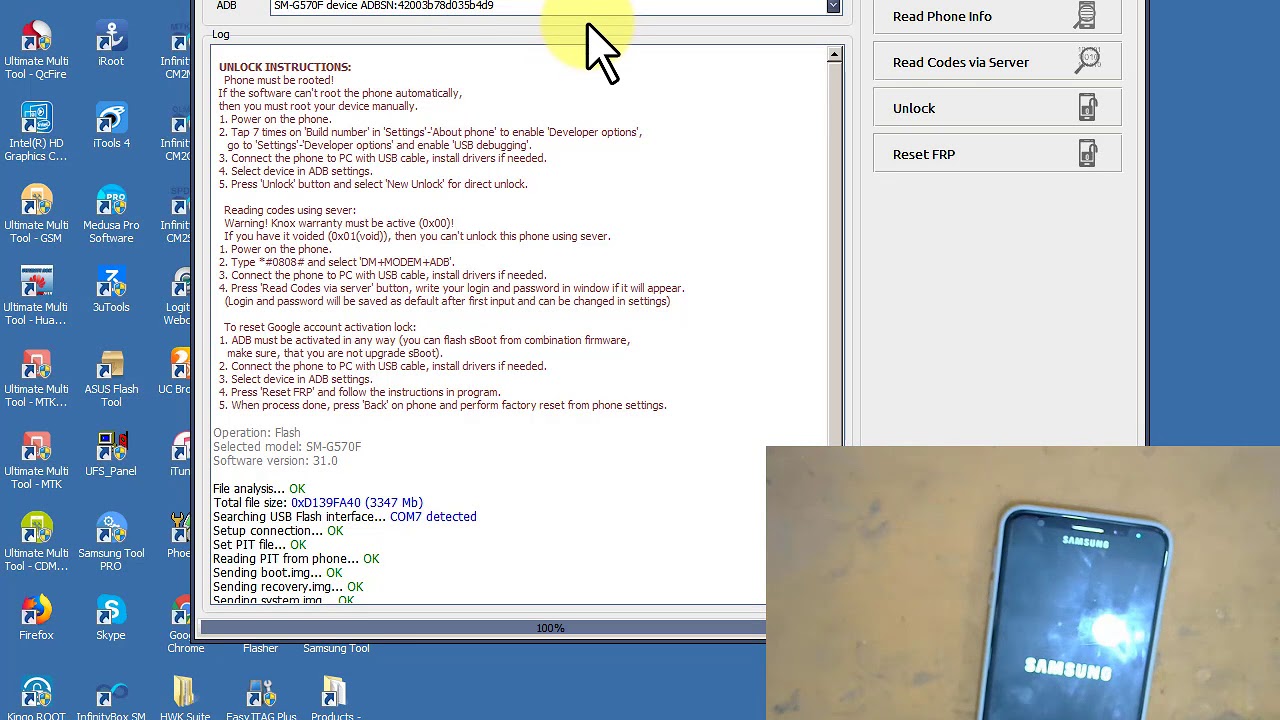Launch Intel(R) HD Graphics Control shortcut
This screenshot has height=720, width=1280.
(x=36, y=132)
